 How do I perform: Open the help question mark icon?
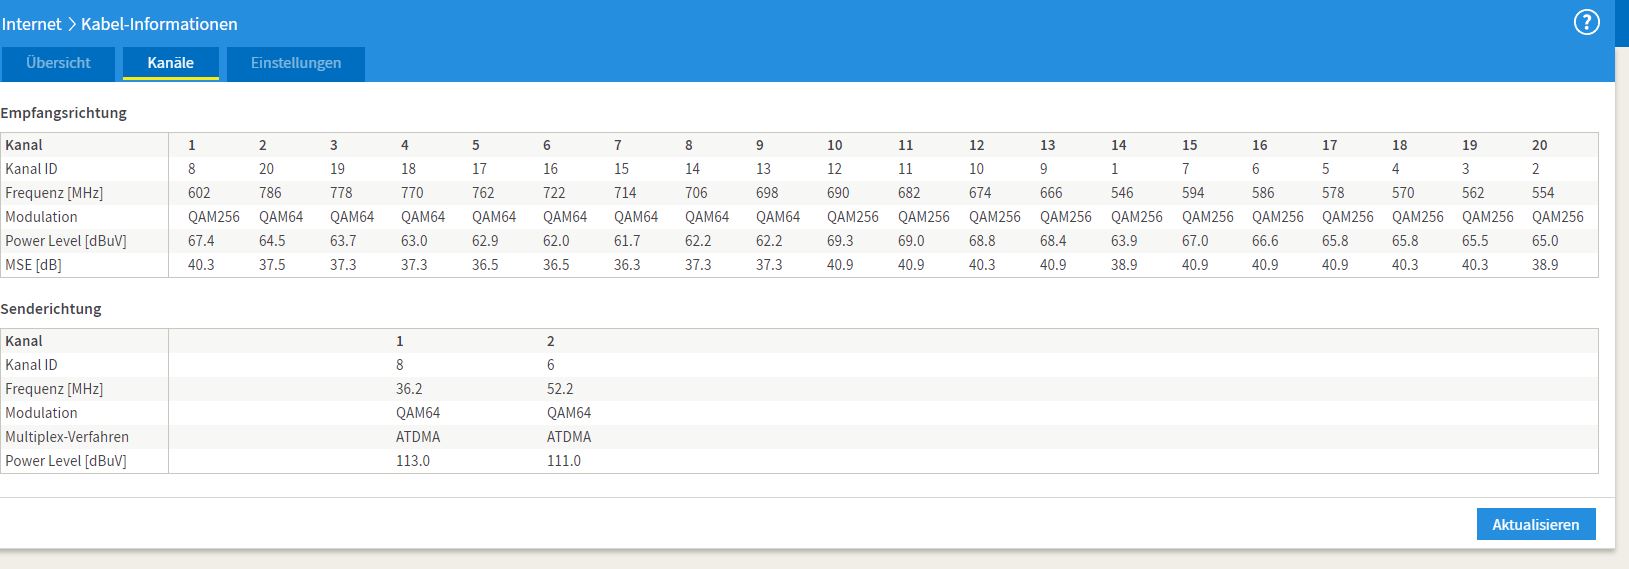tap(1586, 23)
